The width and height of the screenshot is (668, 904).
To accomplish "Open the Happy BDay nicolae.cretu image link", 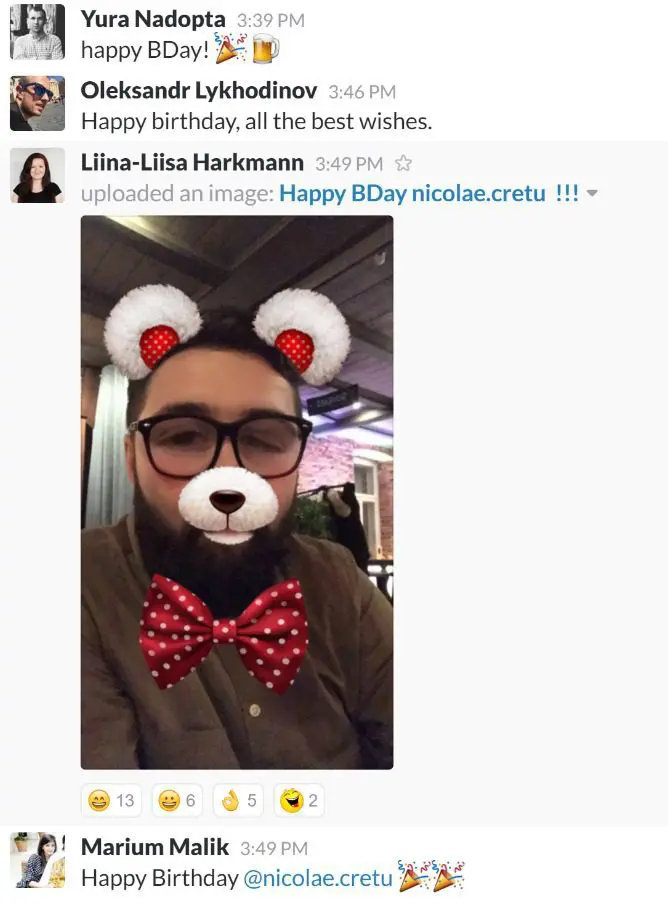I will tap(429, 193).
